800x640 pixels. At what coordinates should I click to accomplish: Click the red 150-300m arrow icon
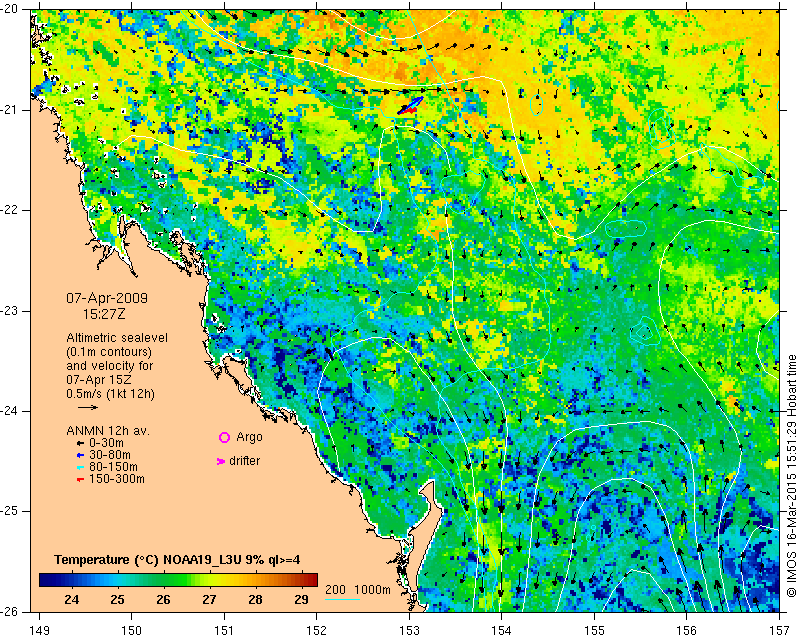[80, 480]
